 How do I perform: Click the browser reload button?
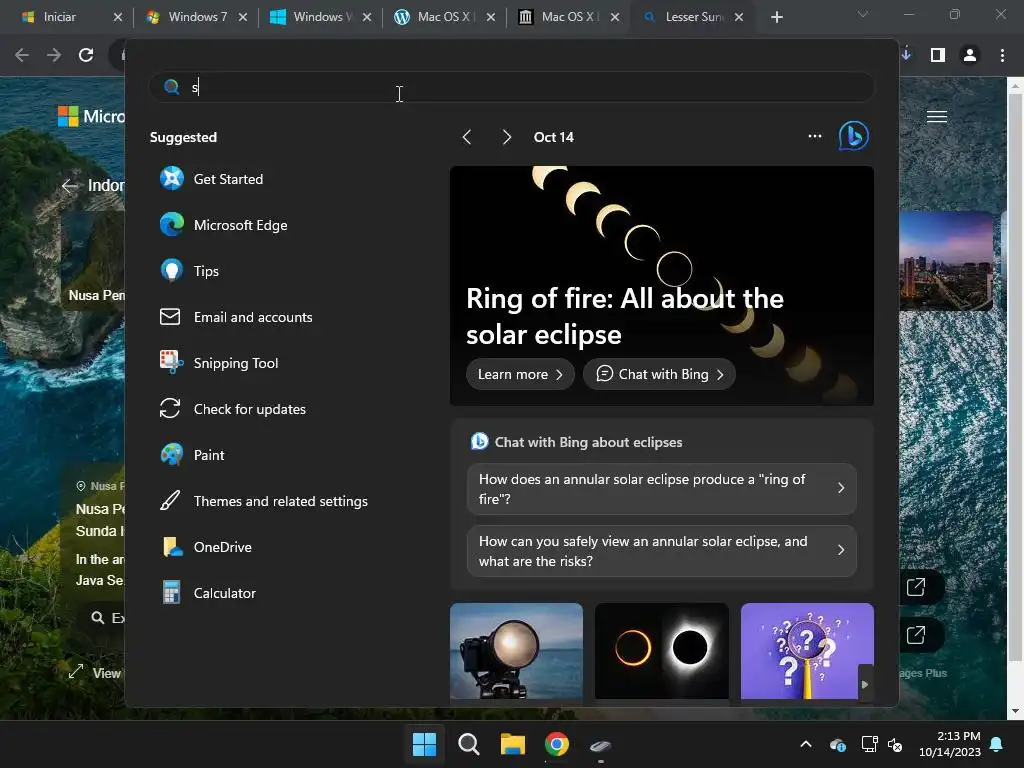(86, 55)
